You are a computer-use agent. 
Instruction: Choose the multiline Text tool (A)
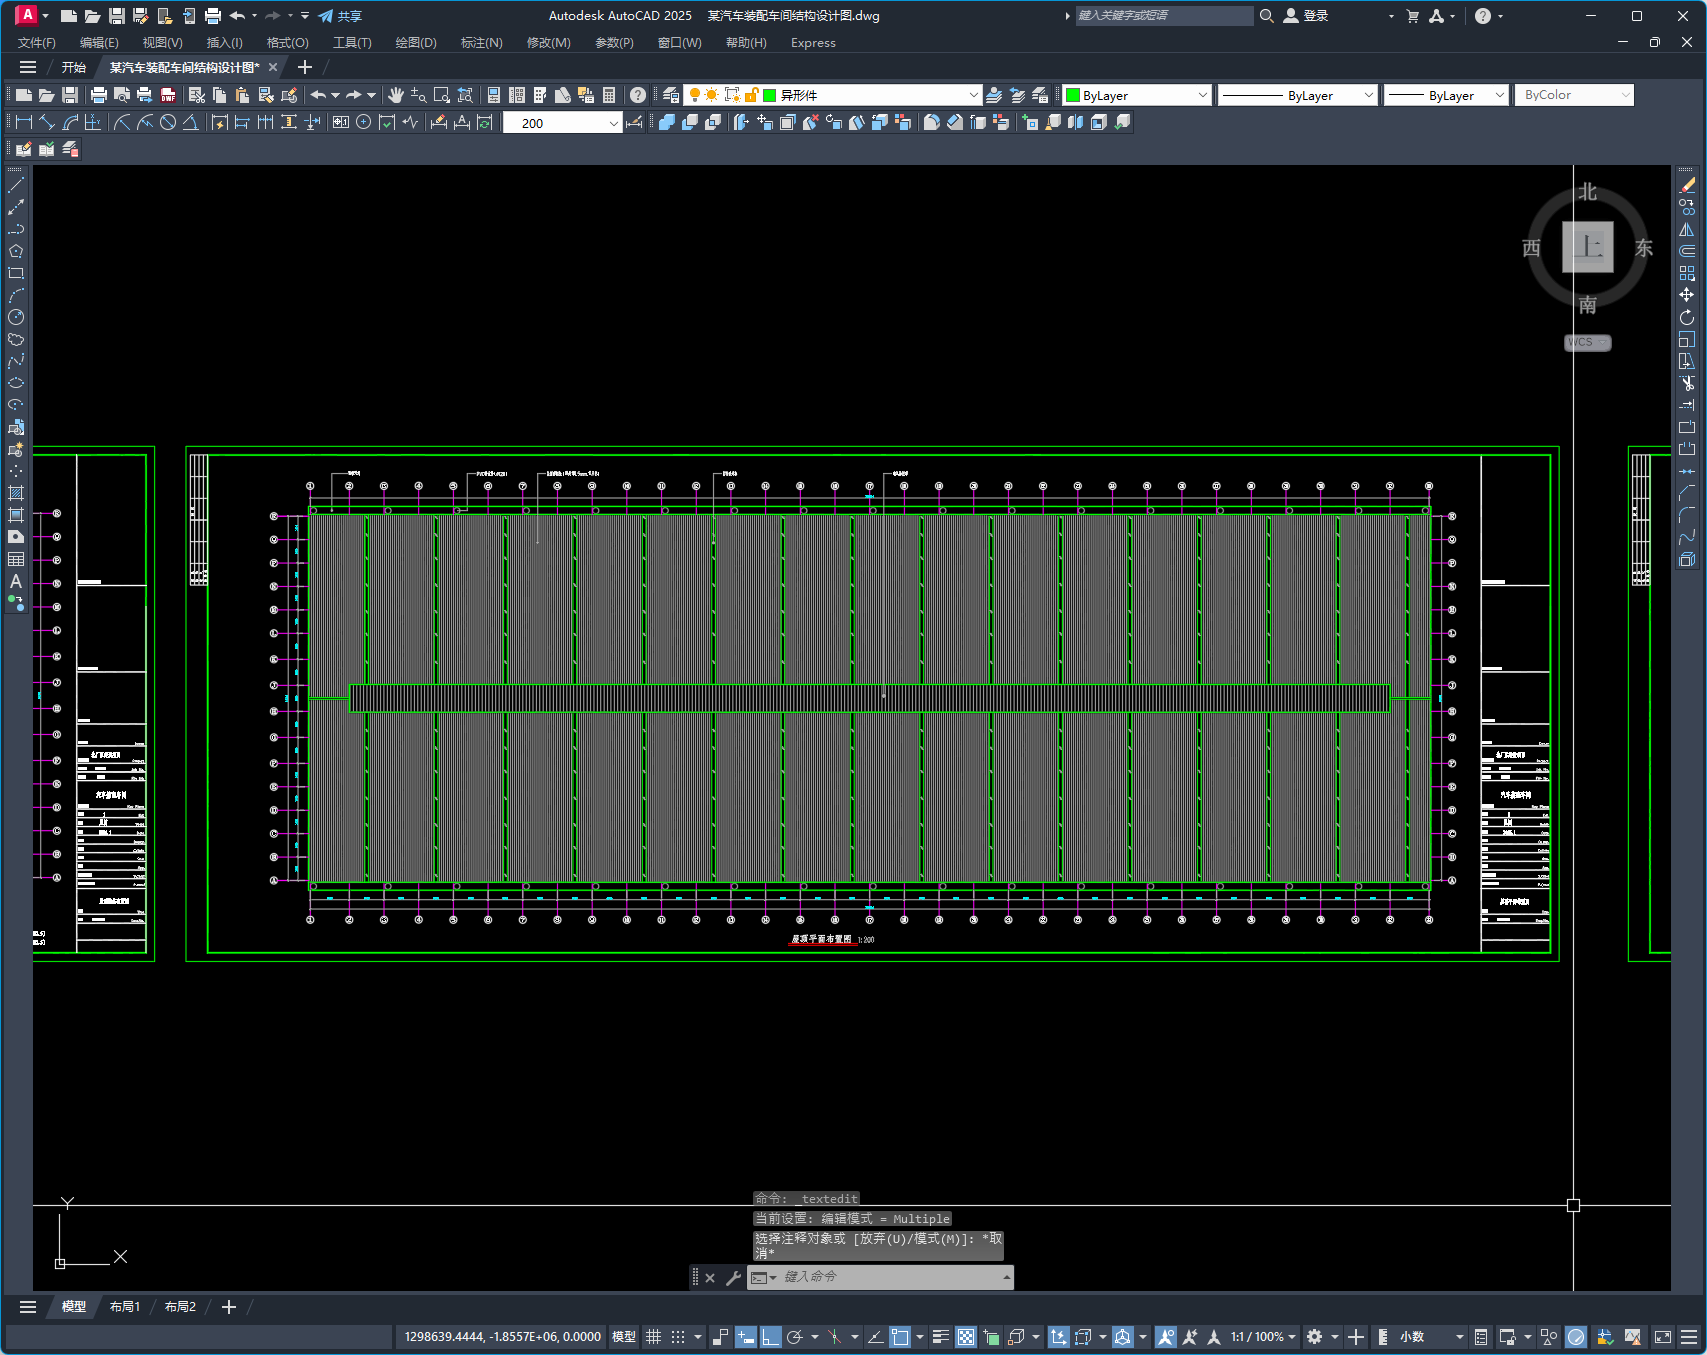(16, 581)
